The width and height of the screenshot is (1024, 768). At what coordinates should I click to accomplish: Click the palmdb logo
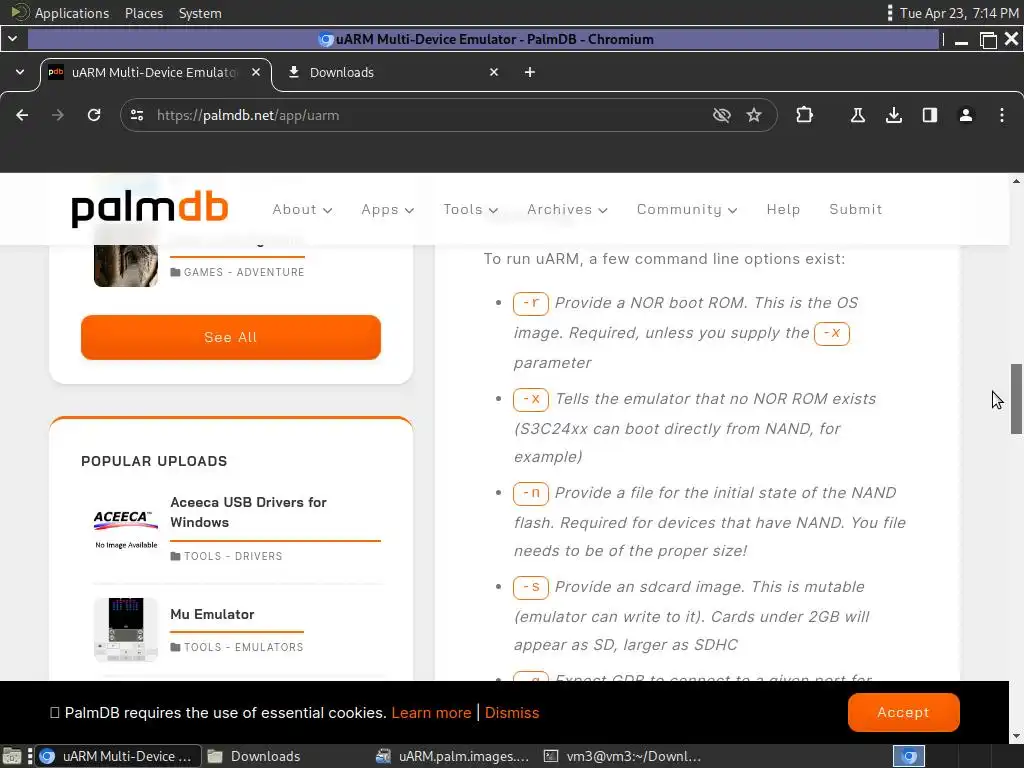150,209
